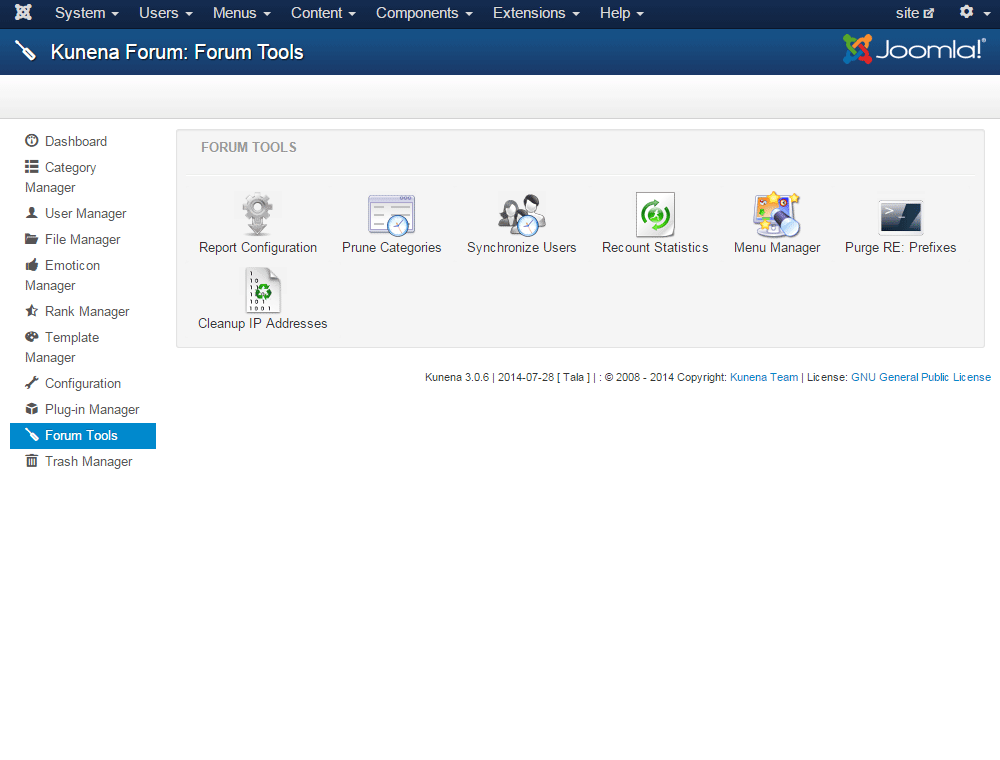The height and width of the screenshot is (760, 1000).
Task: Follow the Kunena Team link in the footer
Action: click(x=763, y=377)
